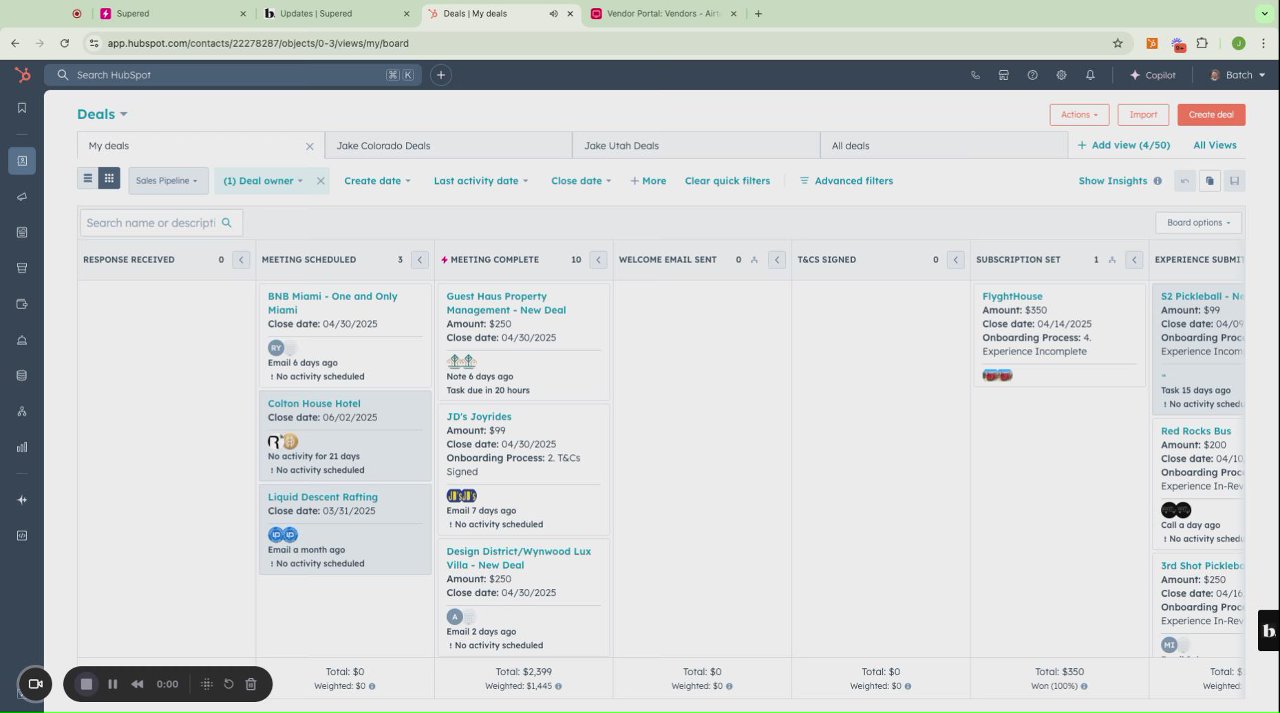
Task: Open the All Views link
Action: tap(1215, 145)
